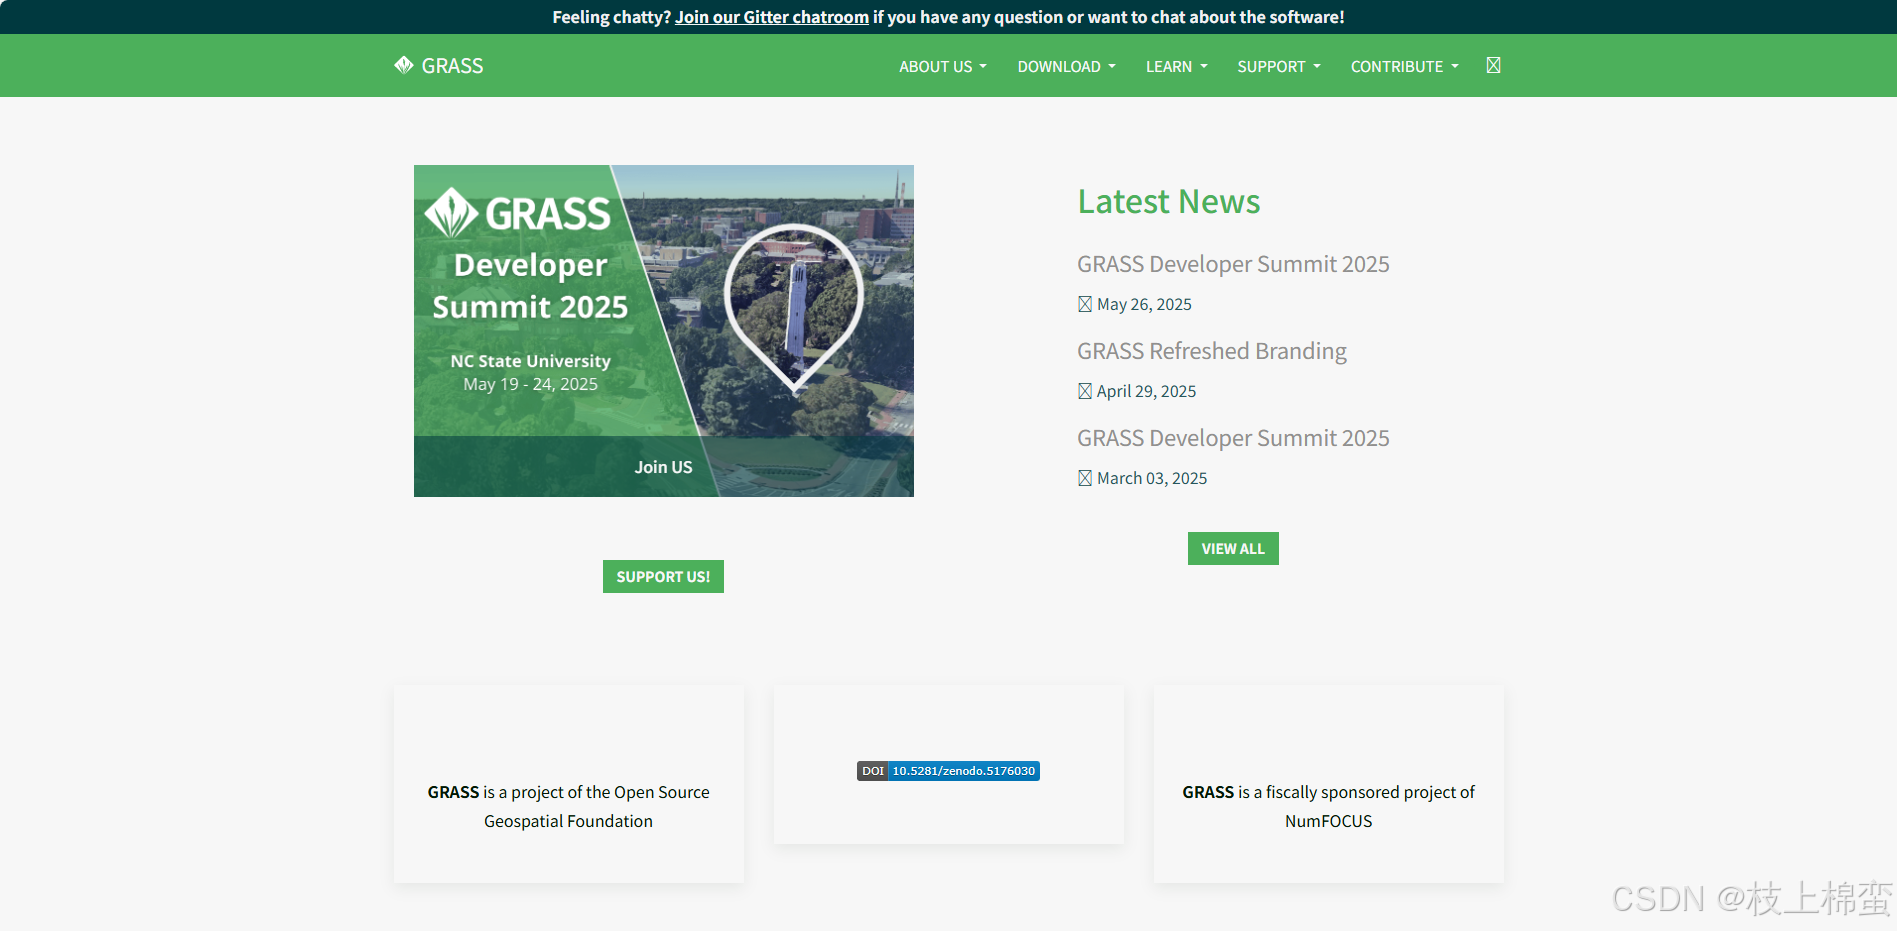Expand the CONTRIBUTE menu

pyautogui.click(x=1404, y=66)
